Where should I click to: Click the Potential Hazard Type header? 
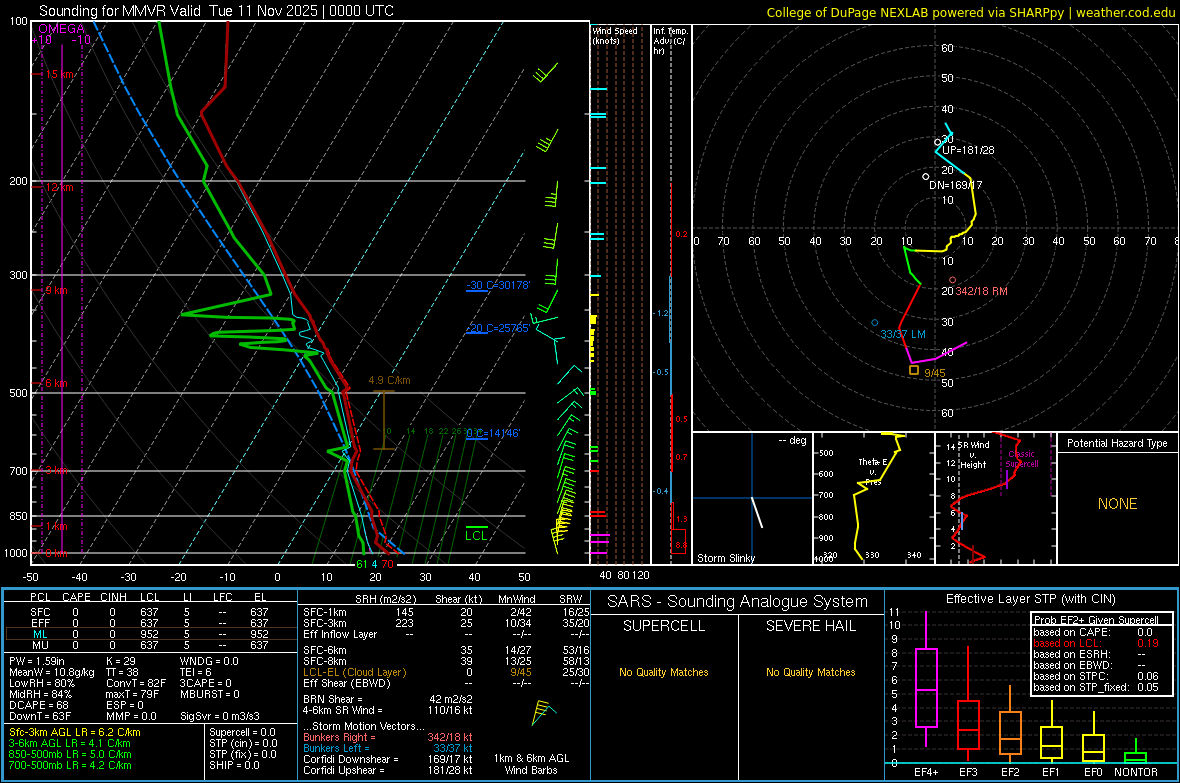[x=1117, y=443]
